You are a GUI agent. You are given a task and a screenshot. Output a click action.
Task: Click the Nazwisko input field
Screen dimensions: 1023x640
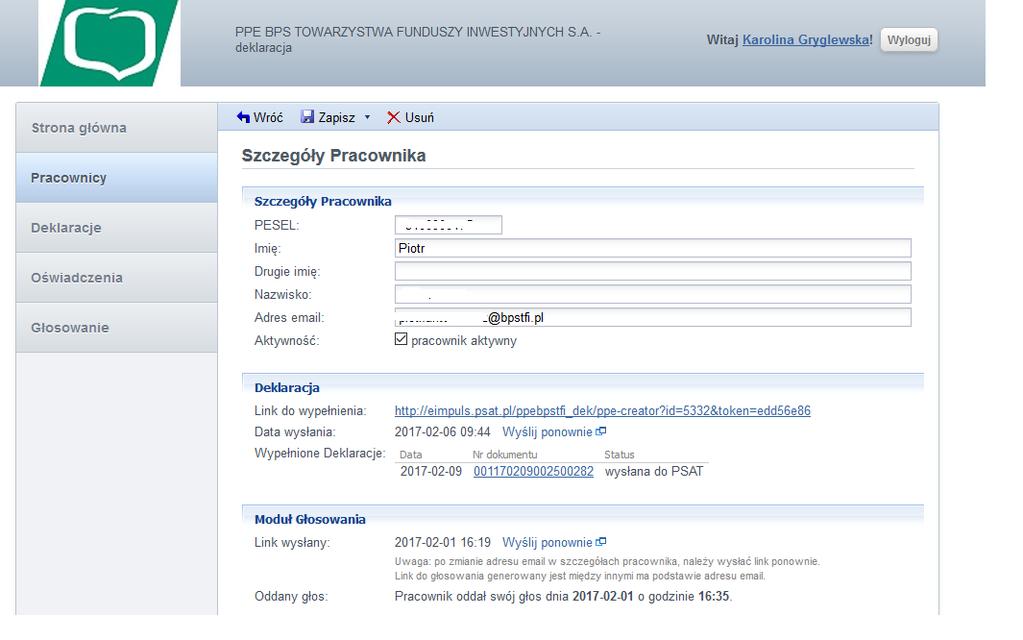click(652, 294)
